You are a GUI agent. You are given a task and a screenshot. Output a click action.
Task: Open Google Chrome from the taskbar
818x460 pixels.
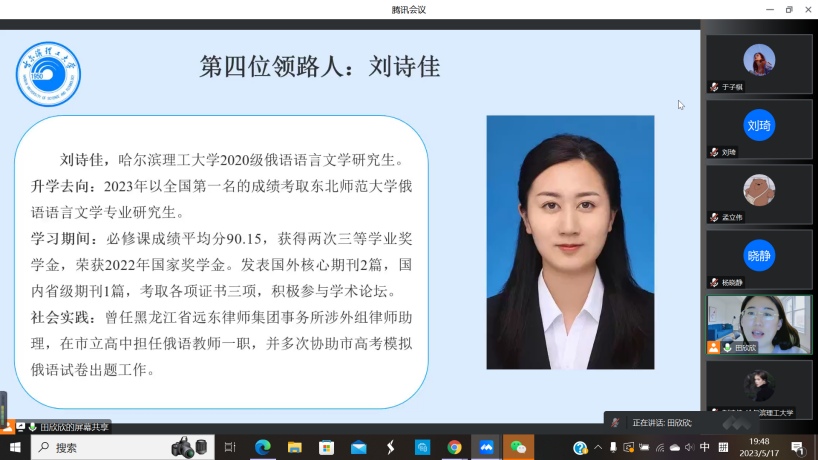[x=454, y=447]
